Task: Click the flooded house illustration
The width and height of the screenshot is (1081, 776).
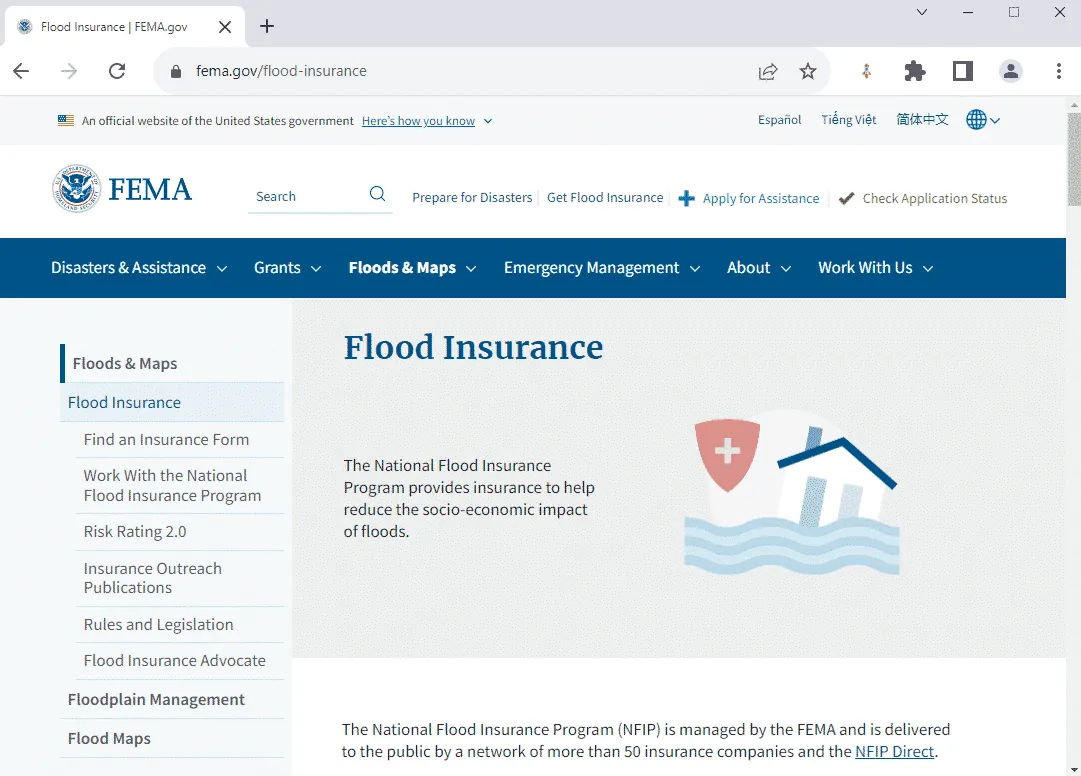Action: 792,492
